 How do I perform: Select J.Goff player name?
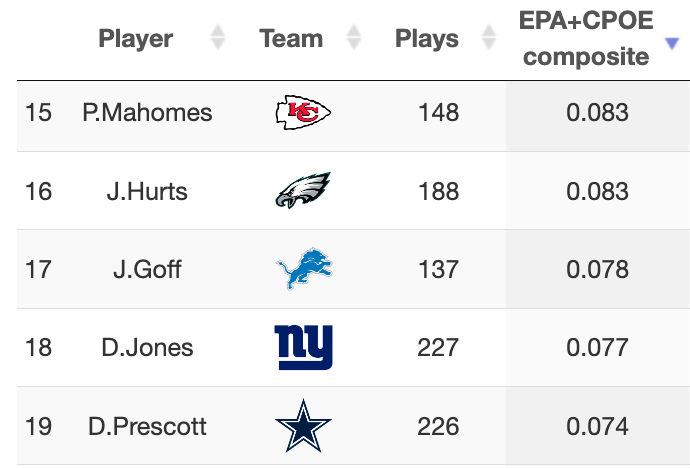click(147, 269)
